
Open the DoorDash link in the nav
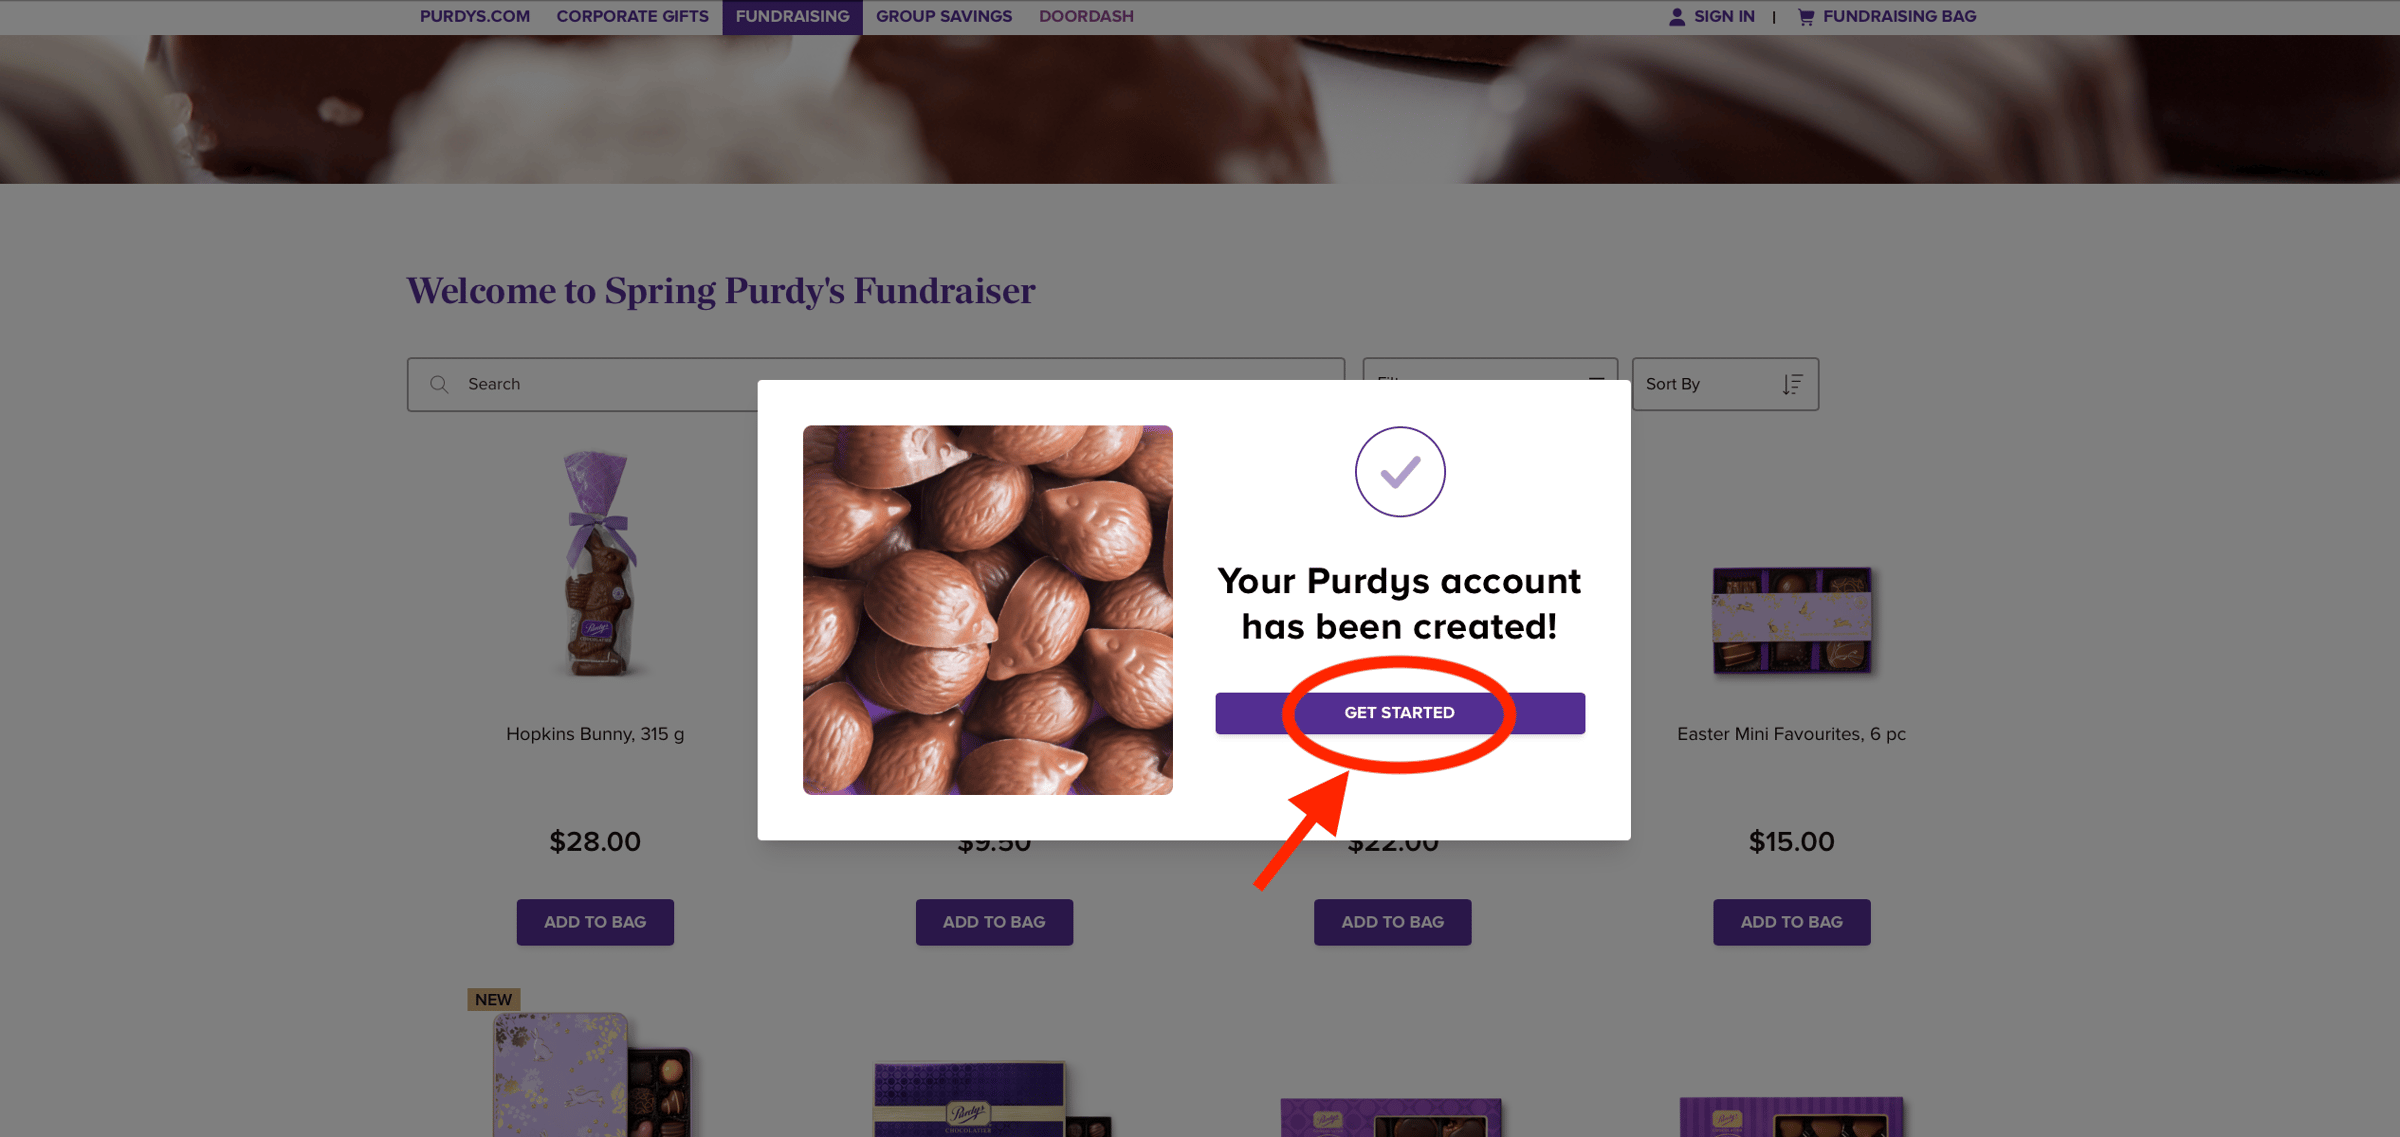pos(1086,17)
